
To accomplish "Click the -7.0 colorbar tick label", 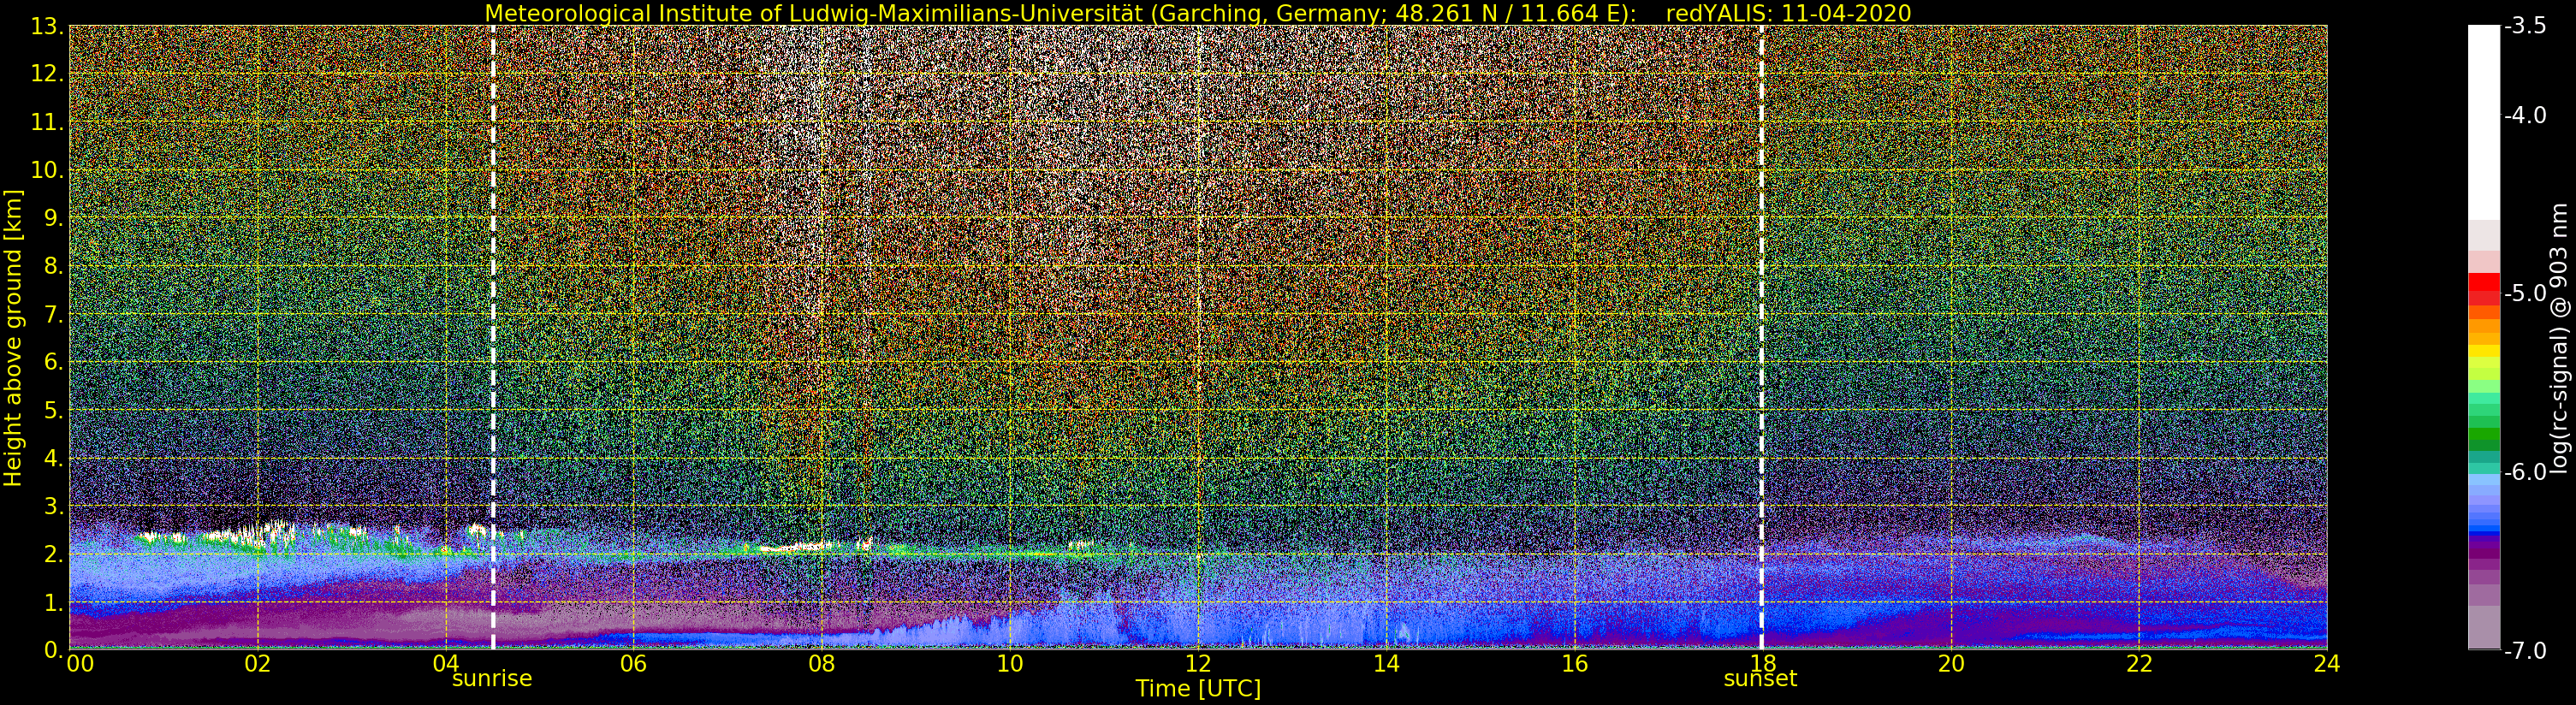I will click(2525, 651).
